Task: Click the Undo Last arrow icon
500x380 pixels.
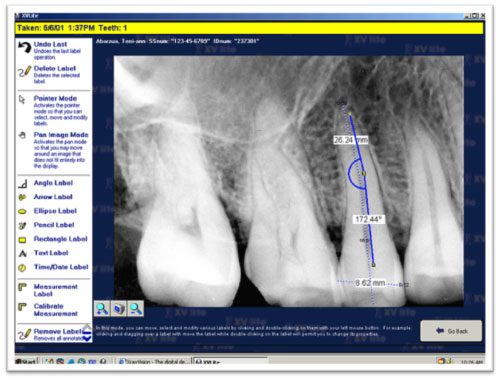Action: [x=24, y=47]
